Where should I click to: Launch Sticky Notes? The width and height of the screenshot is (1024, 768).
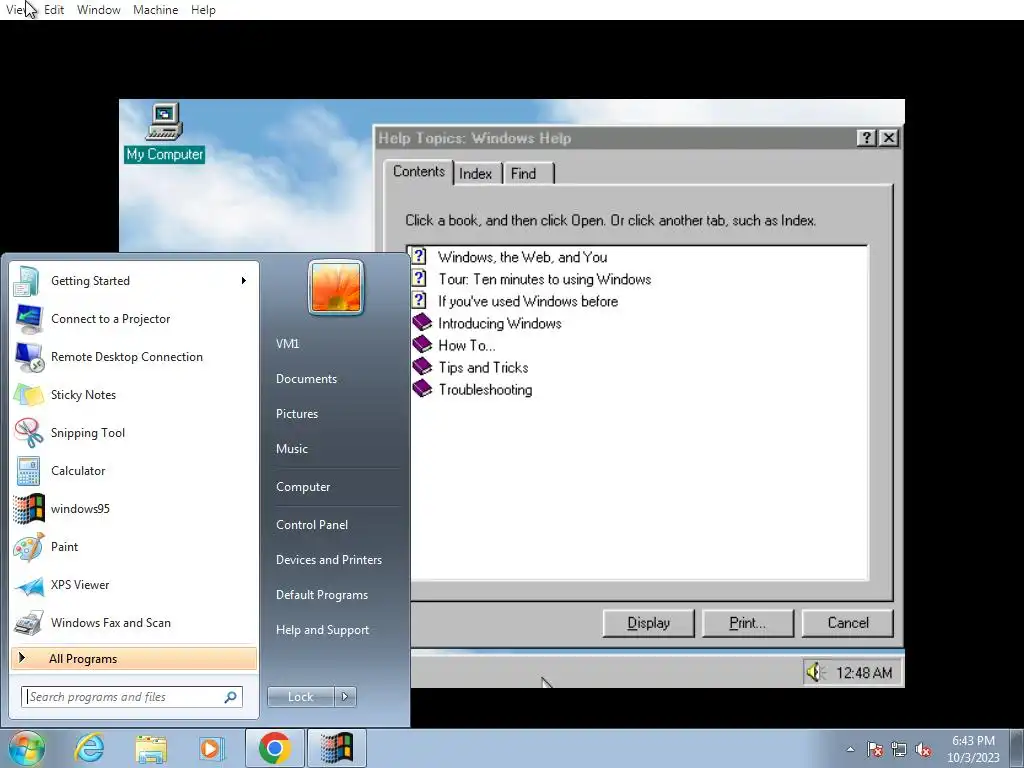[134, 394]
